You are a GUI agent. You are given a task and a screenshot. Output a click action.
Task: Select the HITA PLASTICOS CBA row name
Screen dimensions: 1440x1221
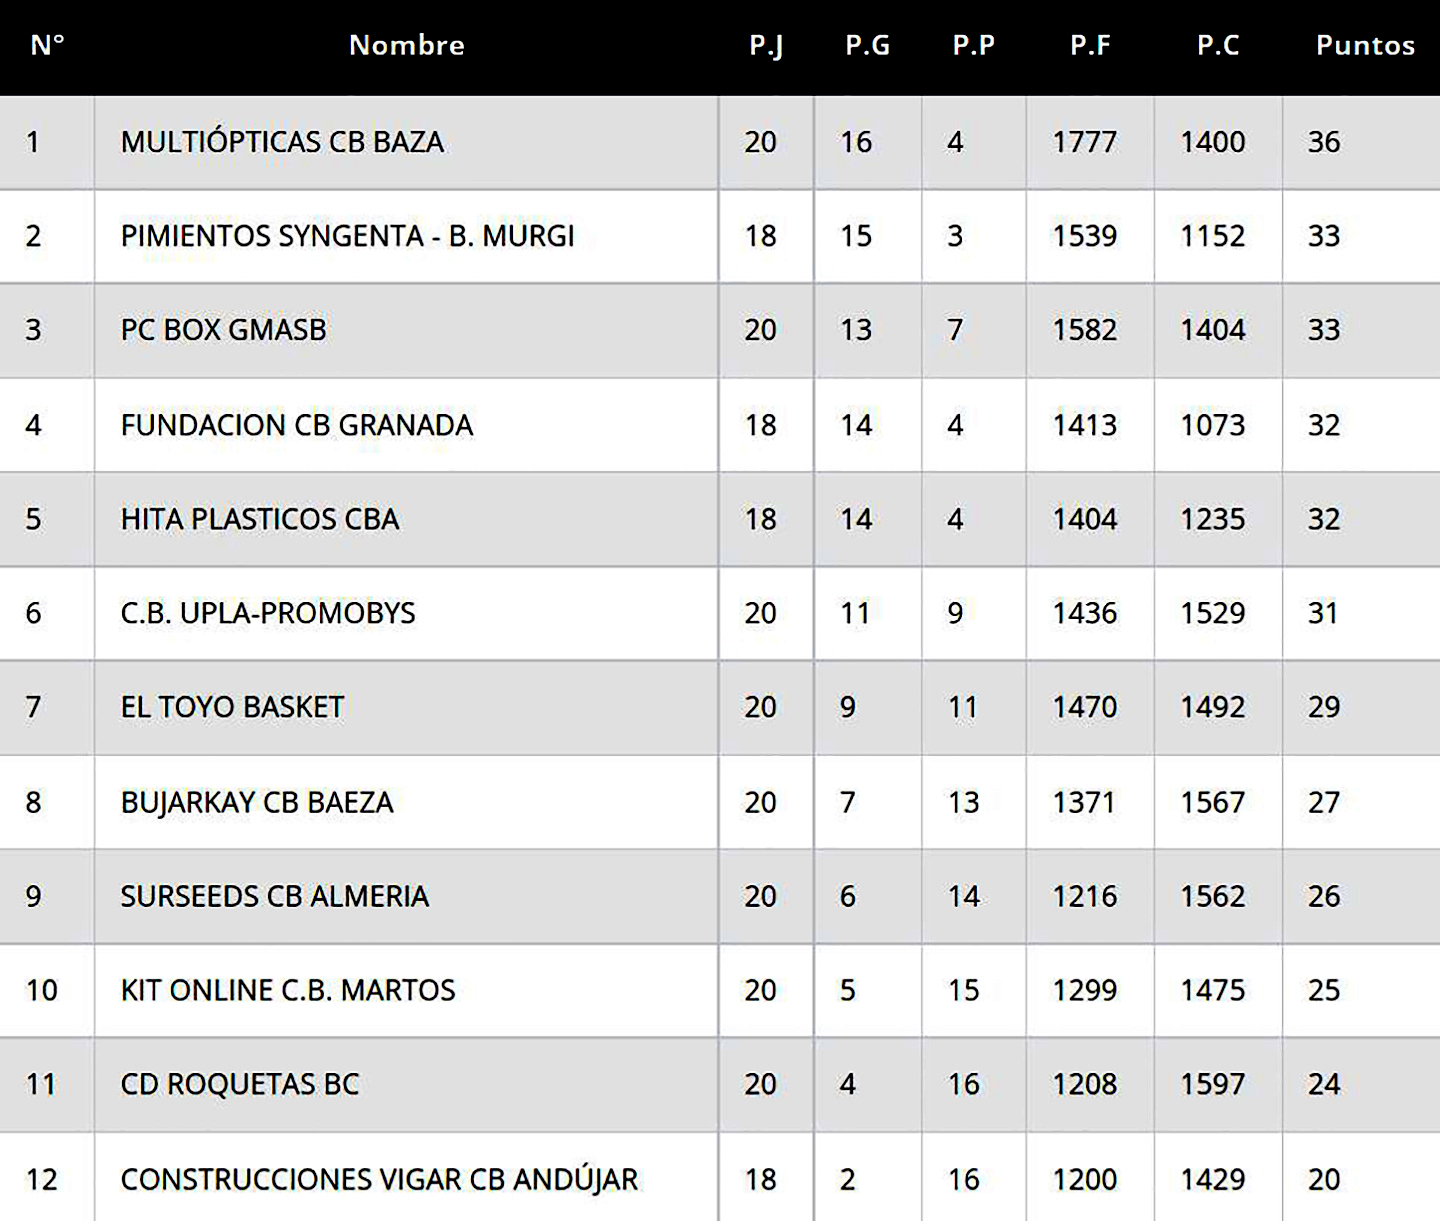[259, 519]
